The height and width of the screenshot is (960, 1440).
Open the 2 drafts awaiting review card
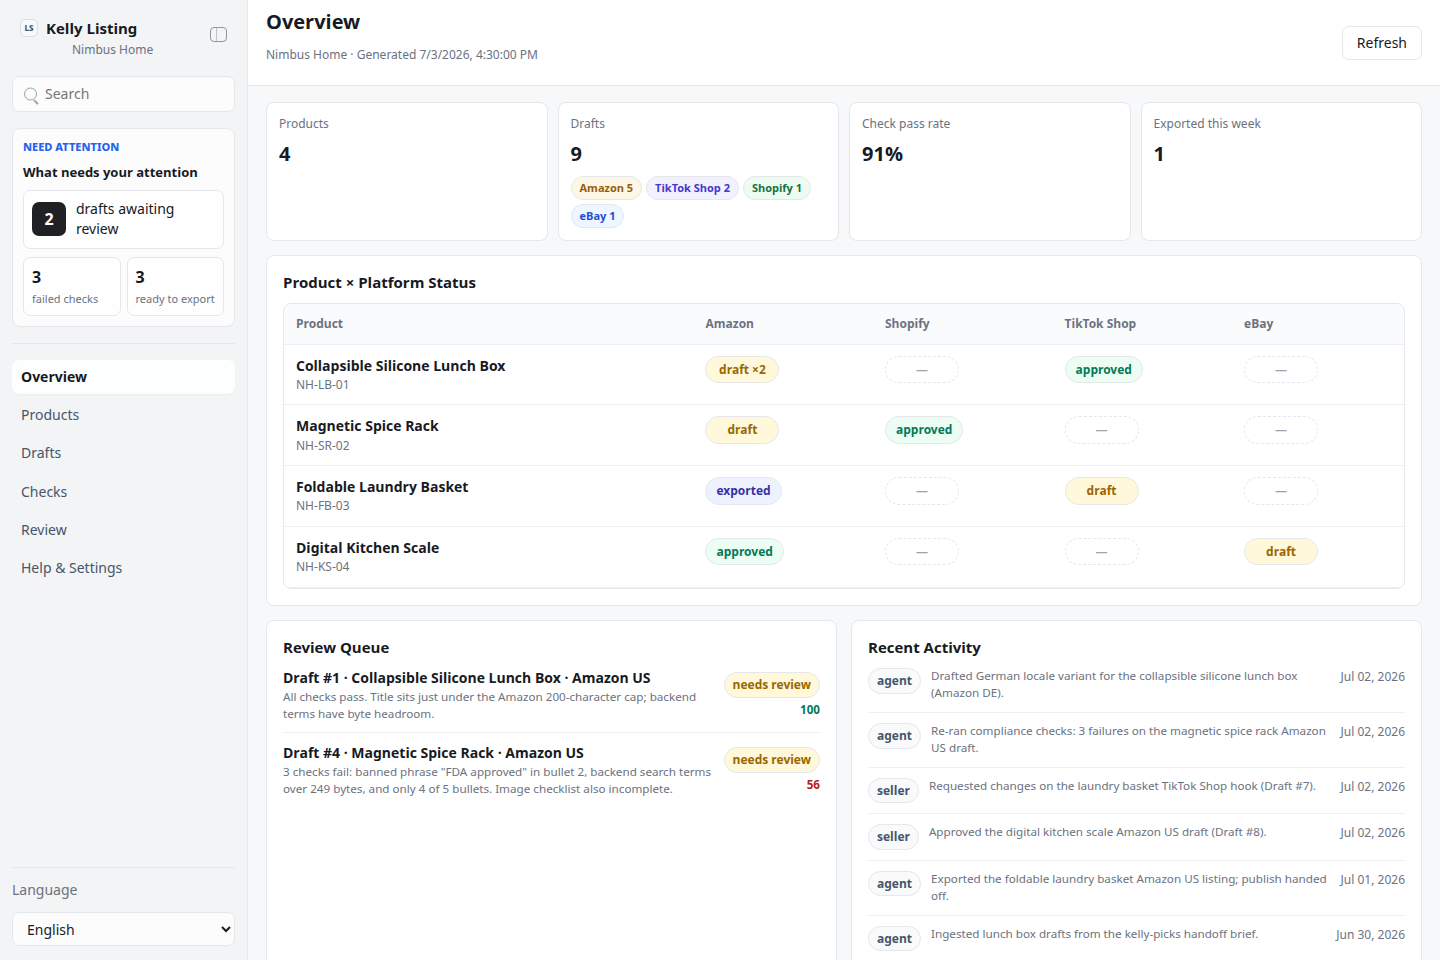tap(123, 219)
